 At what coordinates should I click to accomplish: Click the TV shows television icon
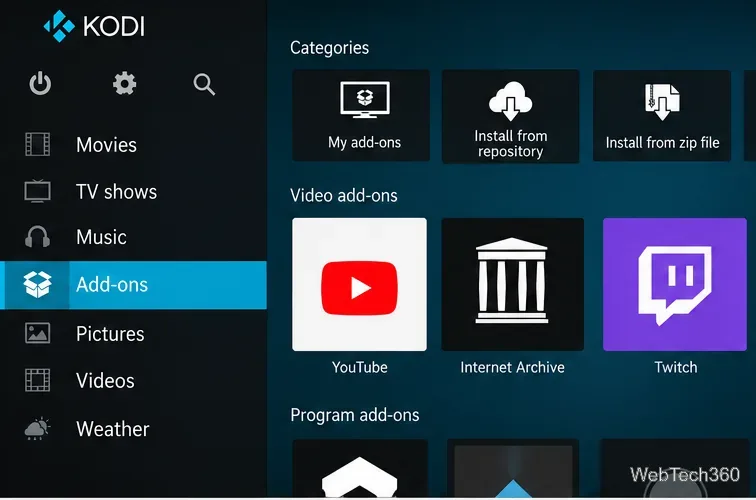tap(38, 191)
